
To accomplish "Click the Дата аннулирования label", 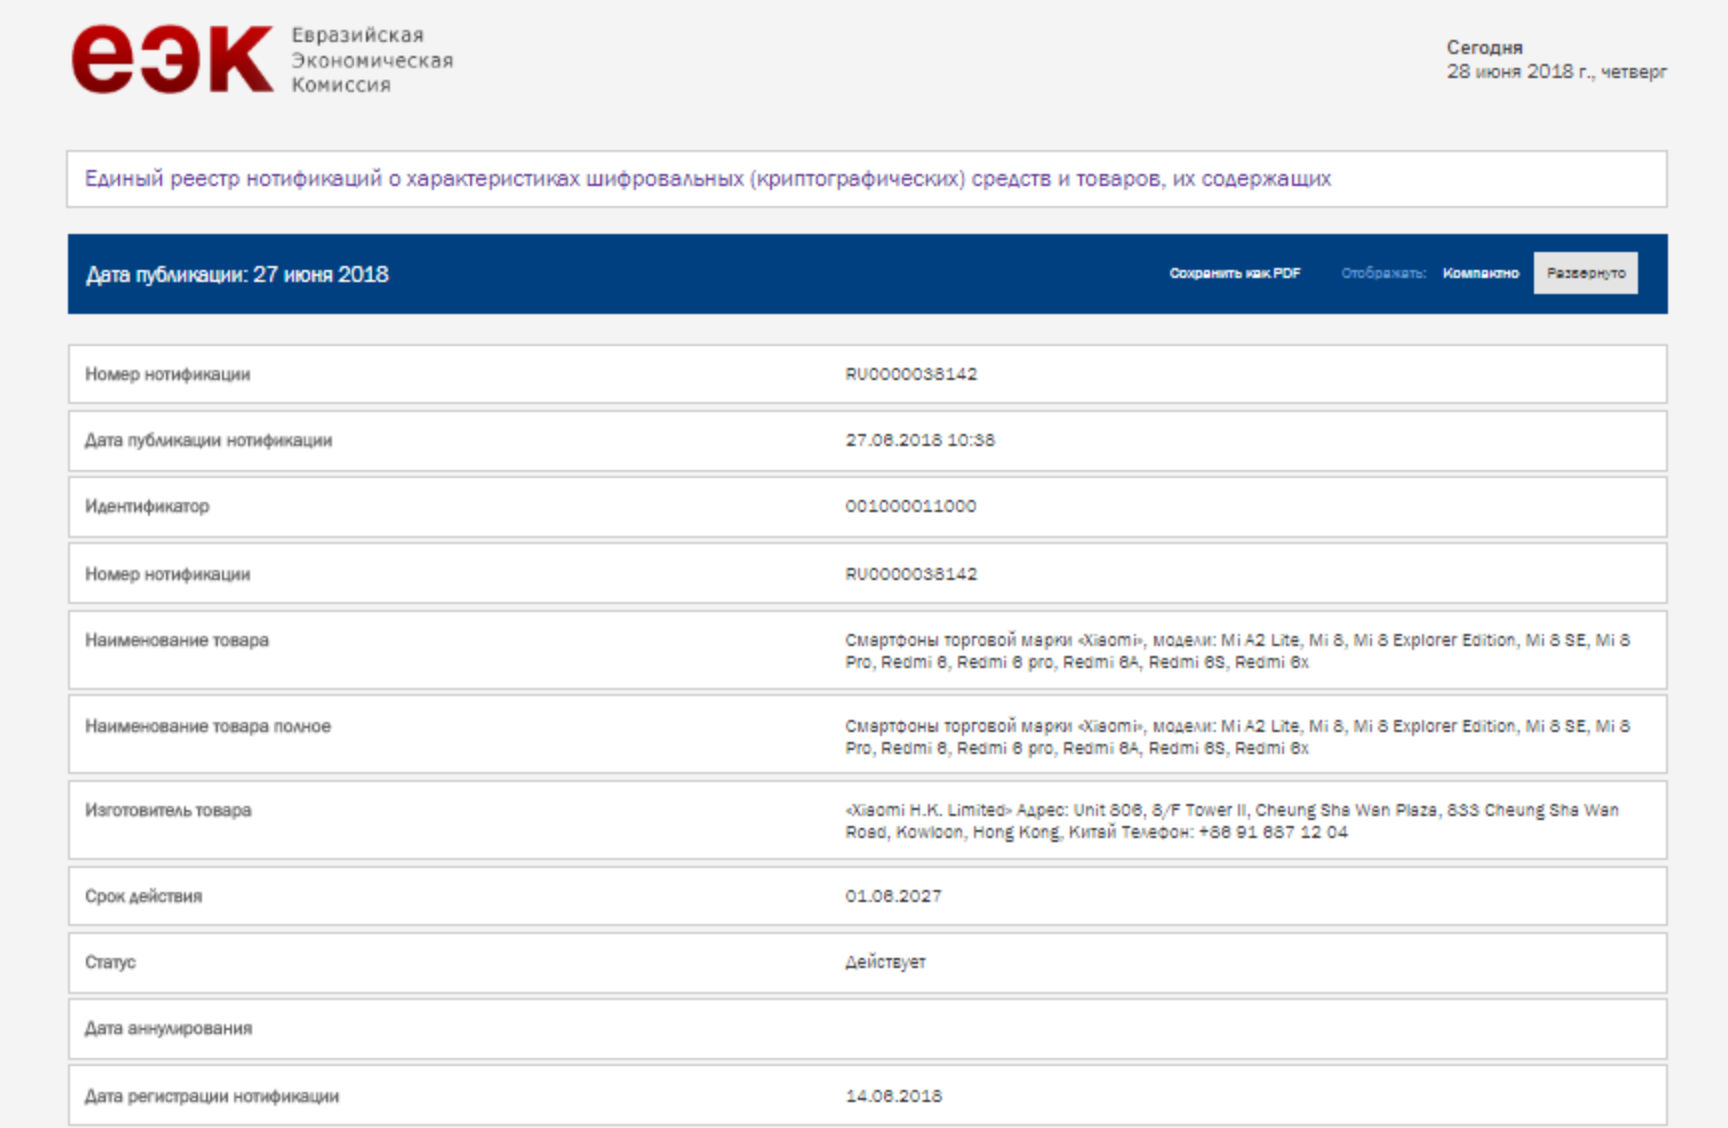I will [168, 1028].
